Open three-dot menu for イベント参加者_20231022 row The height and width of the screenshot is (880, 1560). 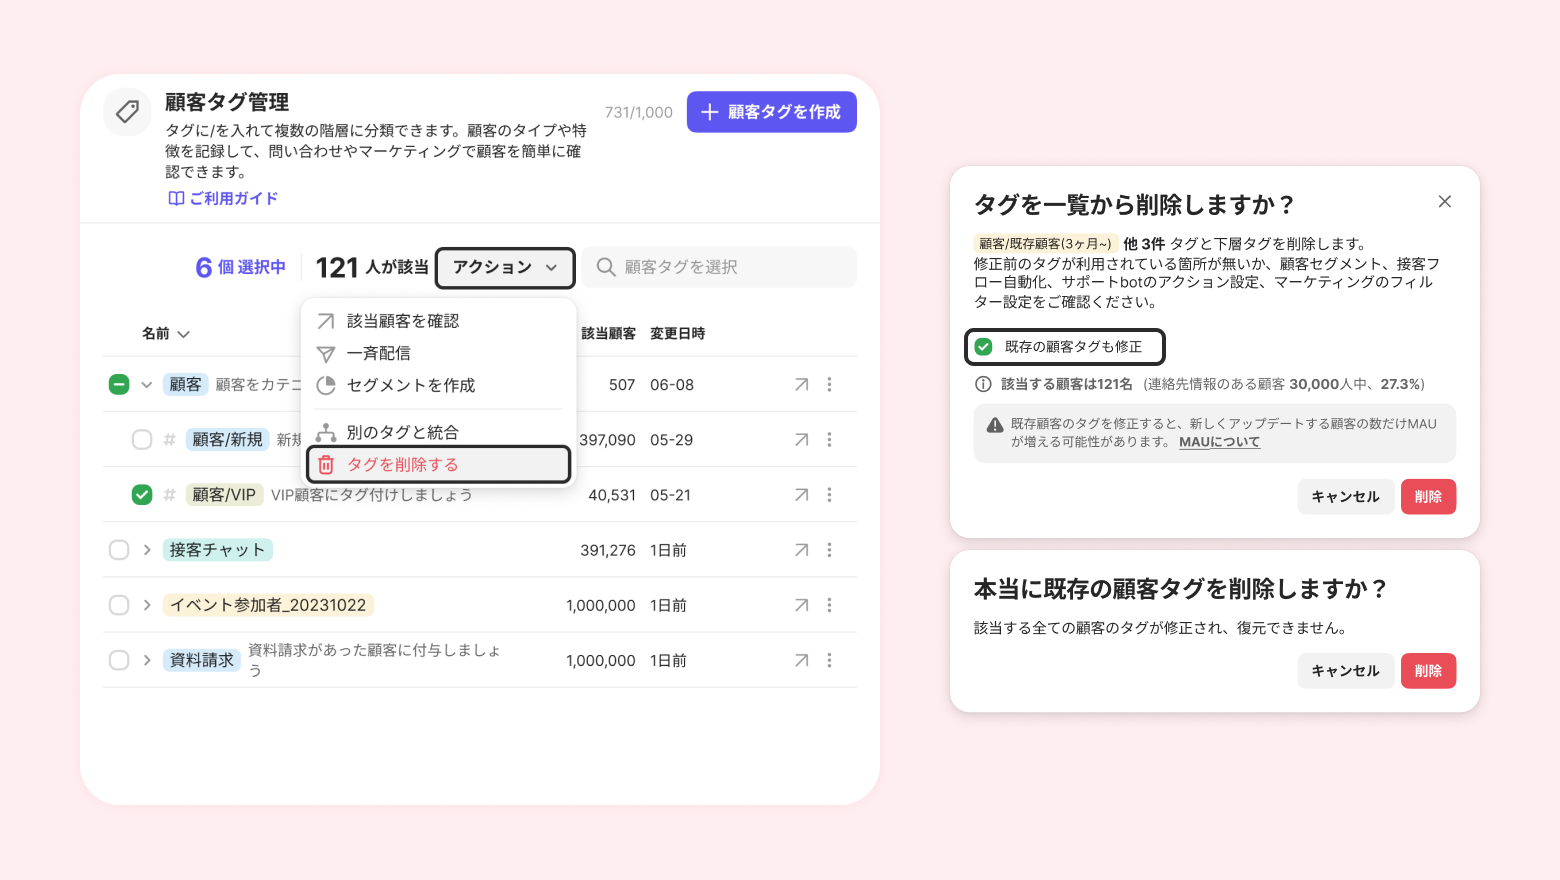pyautogui.click(x=829, y=605)
